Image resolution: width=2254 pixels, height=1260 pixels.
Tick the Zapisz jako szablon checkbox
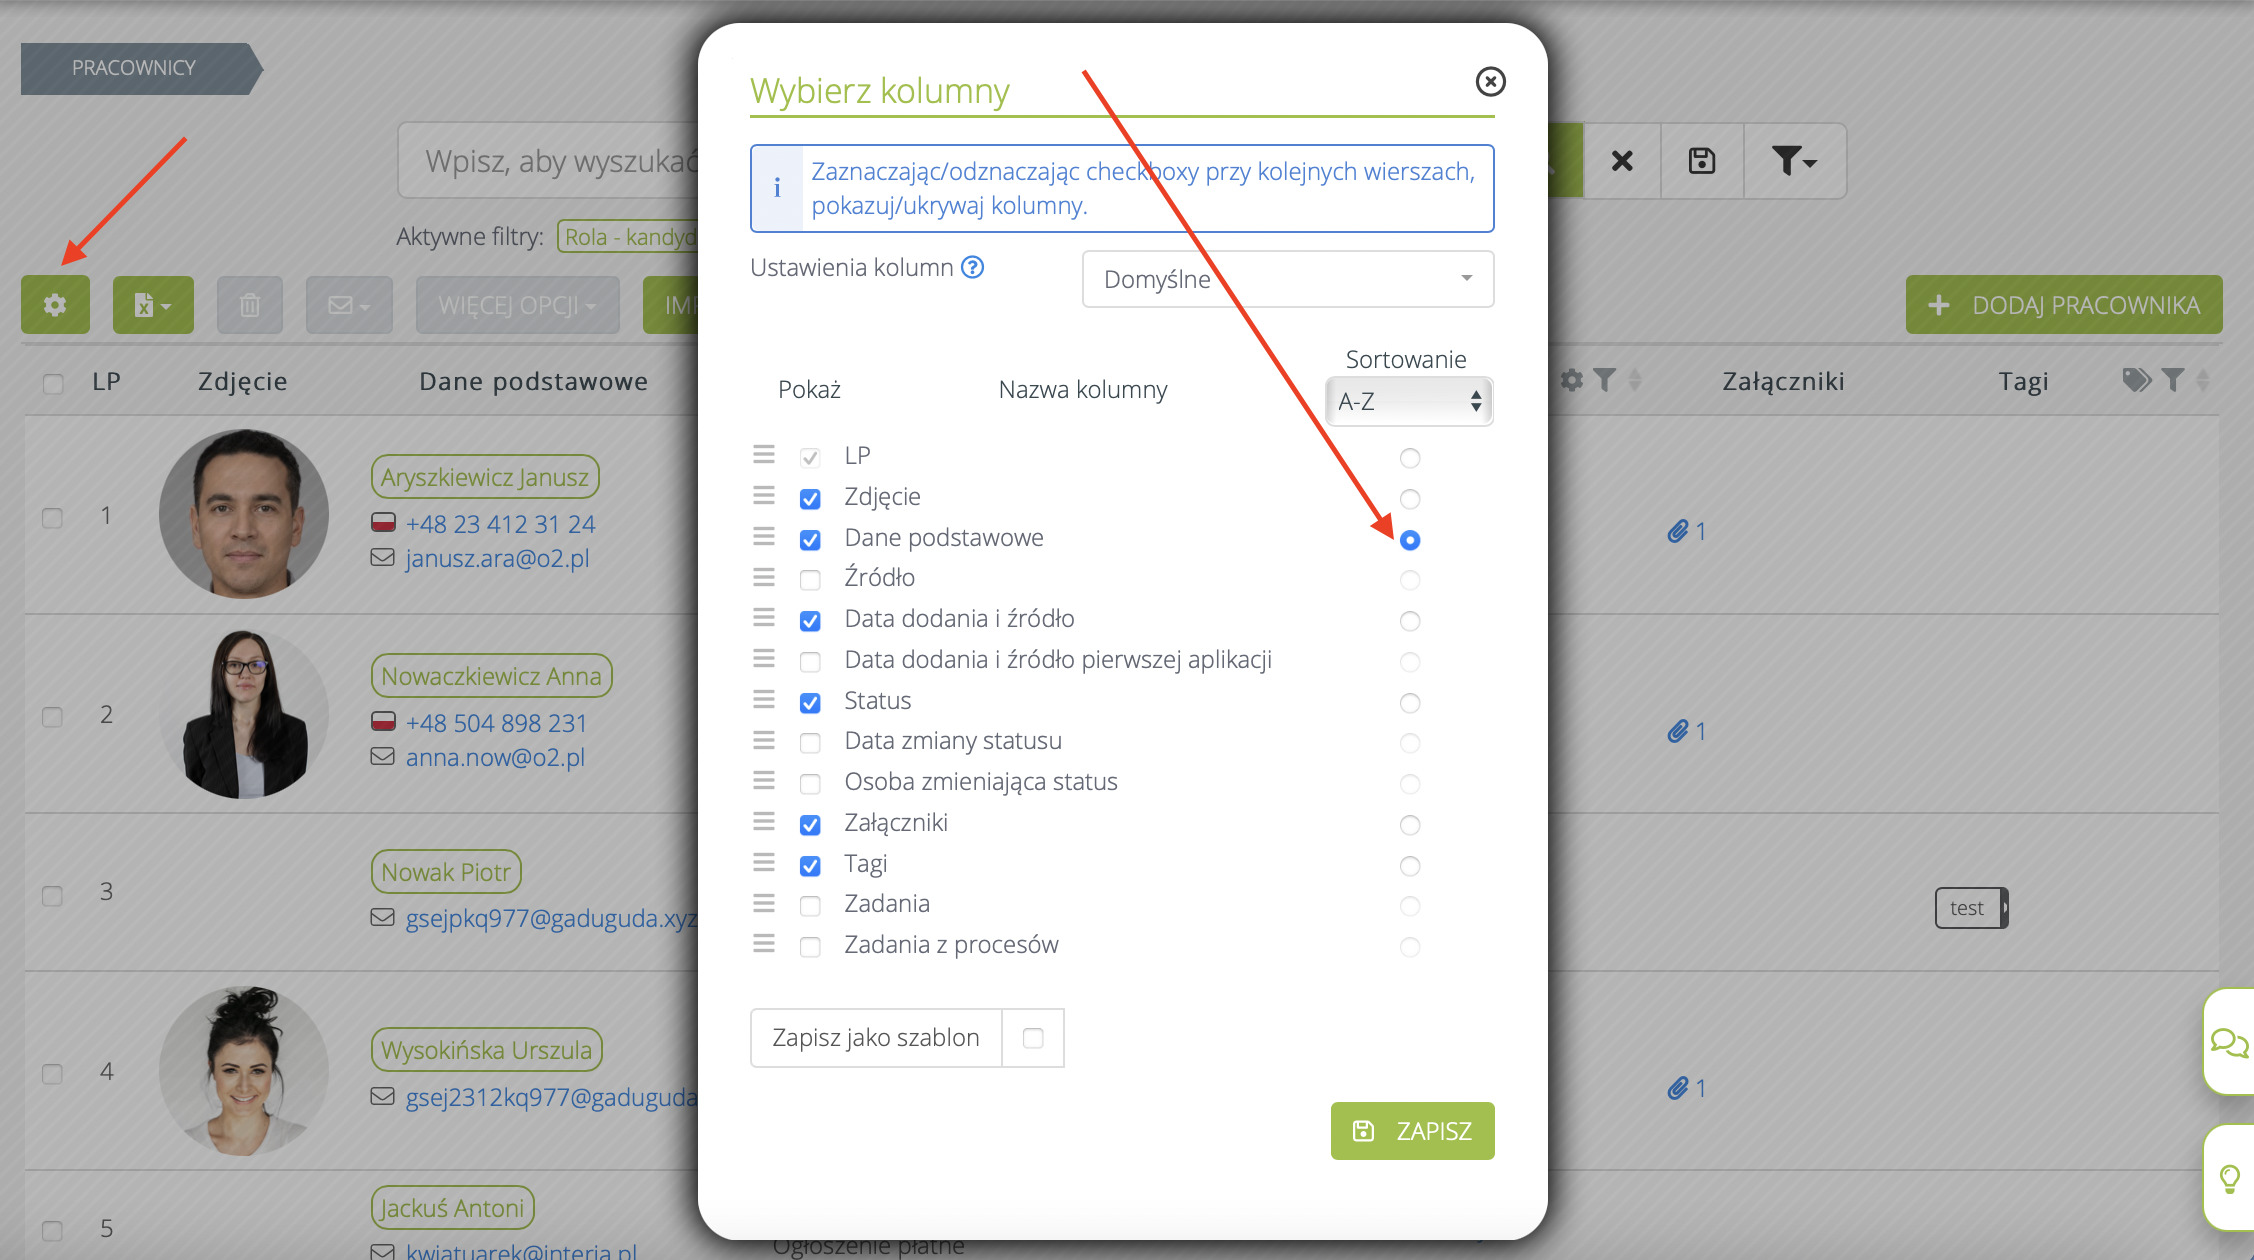(1033, 1038)
